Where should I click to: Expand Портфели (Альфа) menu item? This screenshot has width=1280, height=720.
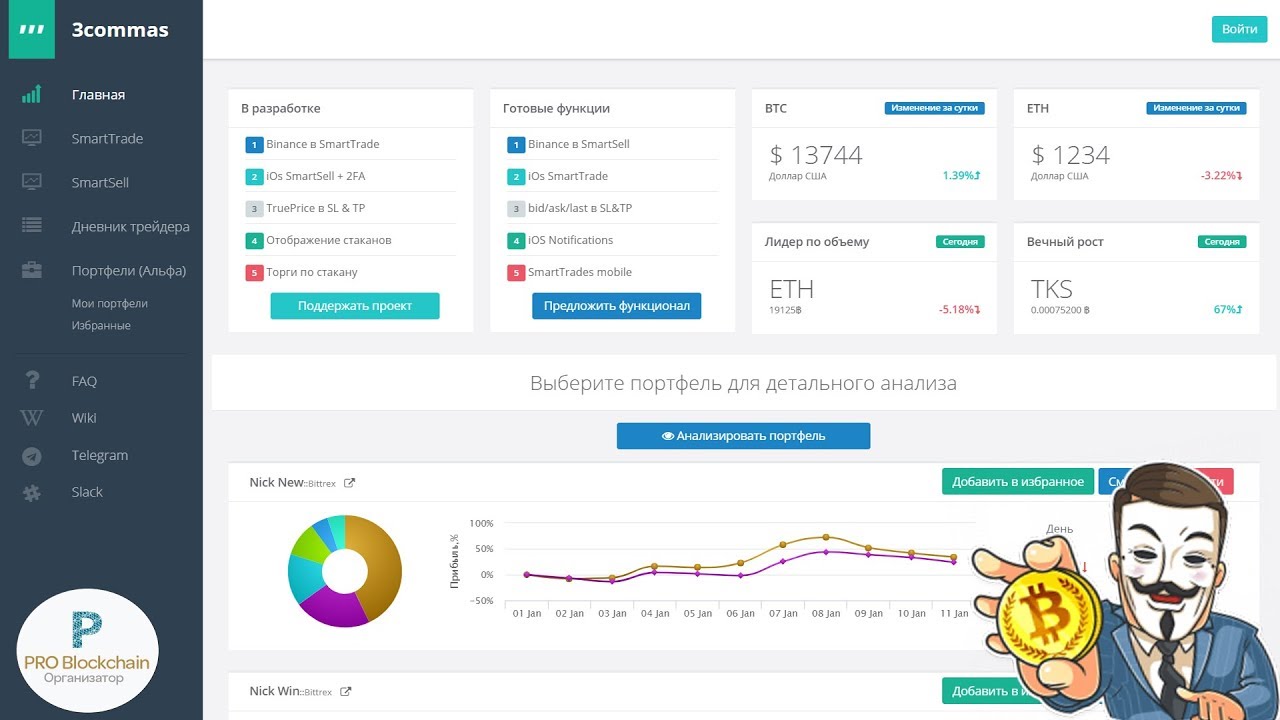pos(129,271)
